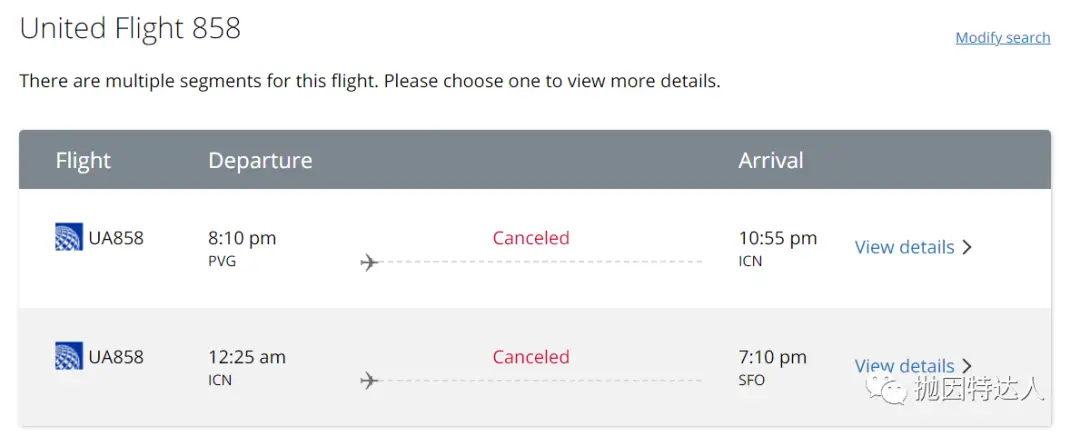Image resolution: width=1080 pixels, height=436 pixels.
Task: Click the Canceled status on the 12:25 am flight
Action: [x=530, y=357]
